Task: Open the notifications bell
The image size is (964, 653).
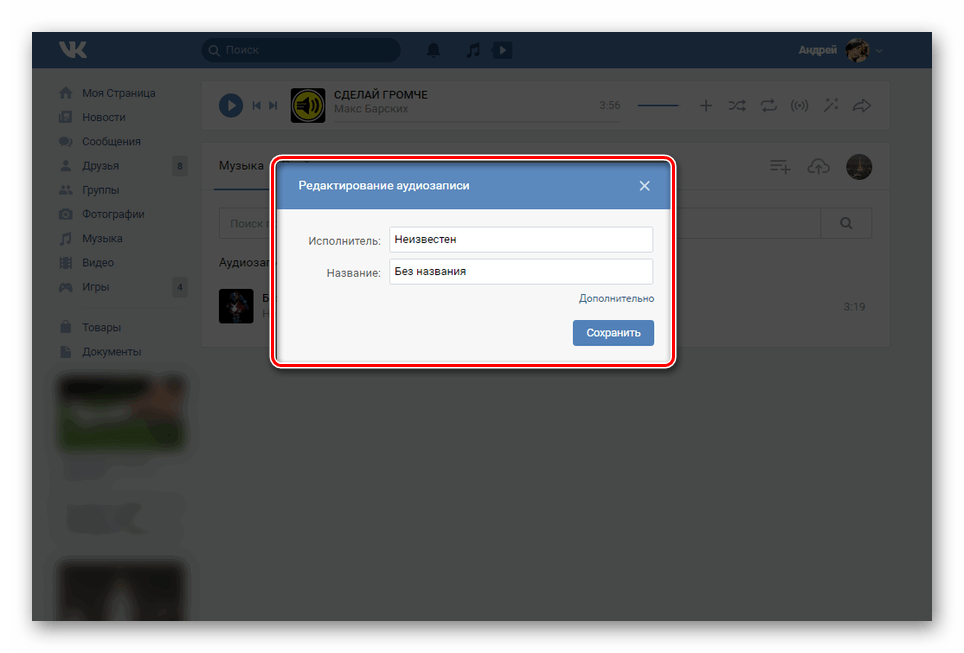Action: point(433,50)
